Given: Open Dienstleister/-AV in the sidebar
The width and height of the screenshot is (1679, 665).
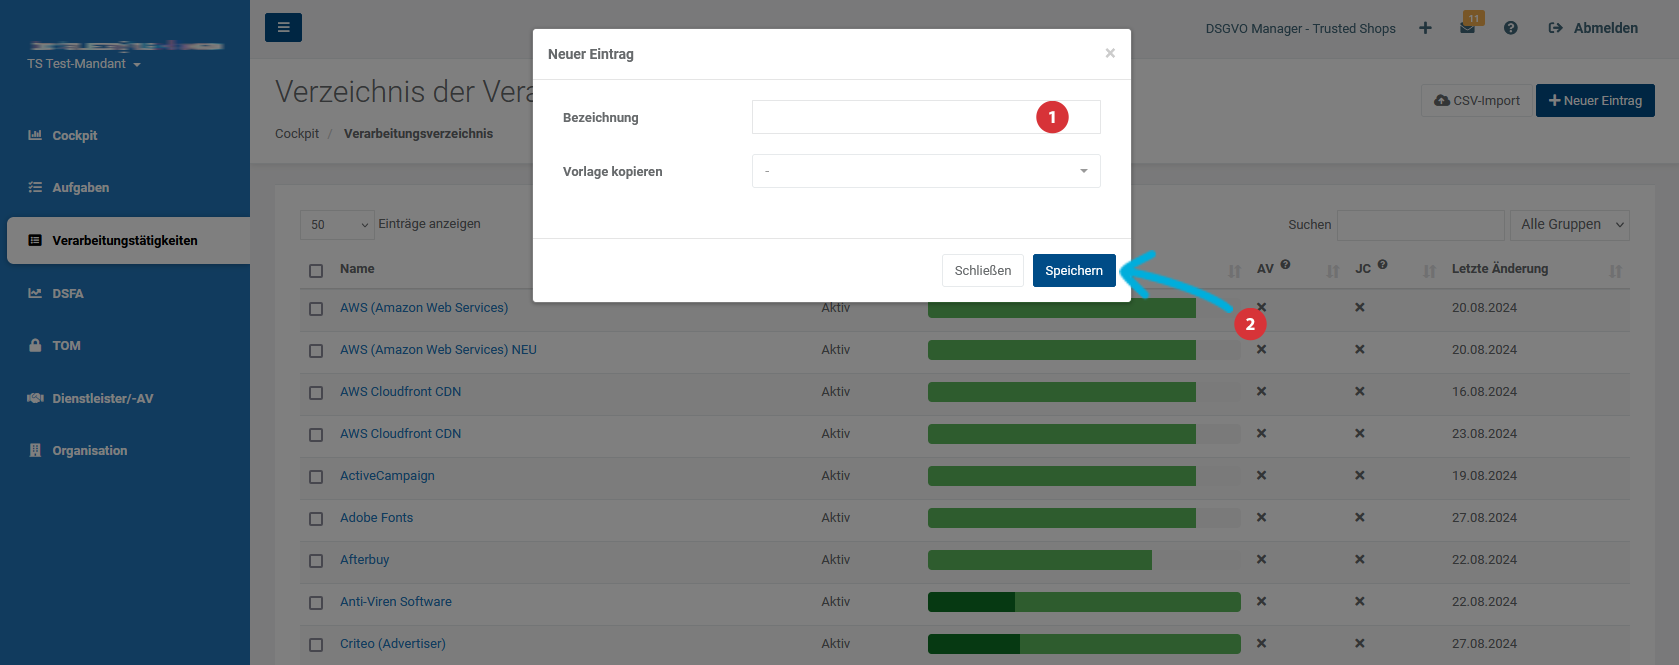Looking at the screenshot, I should [x=103, y=398].
